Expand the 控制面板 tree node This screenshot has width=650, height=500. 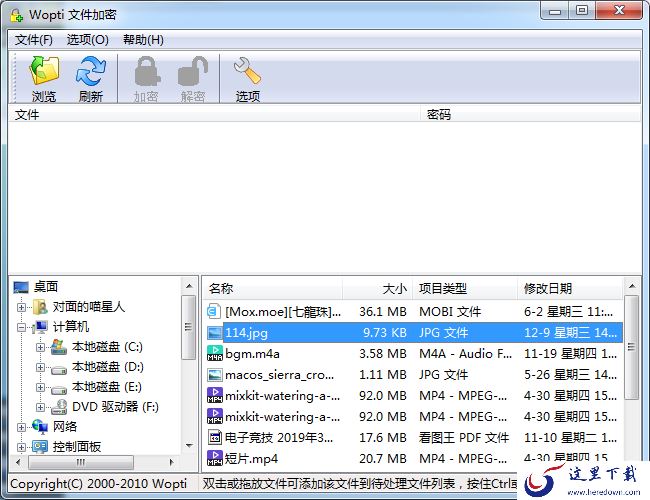22,447
